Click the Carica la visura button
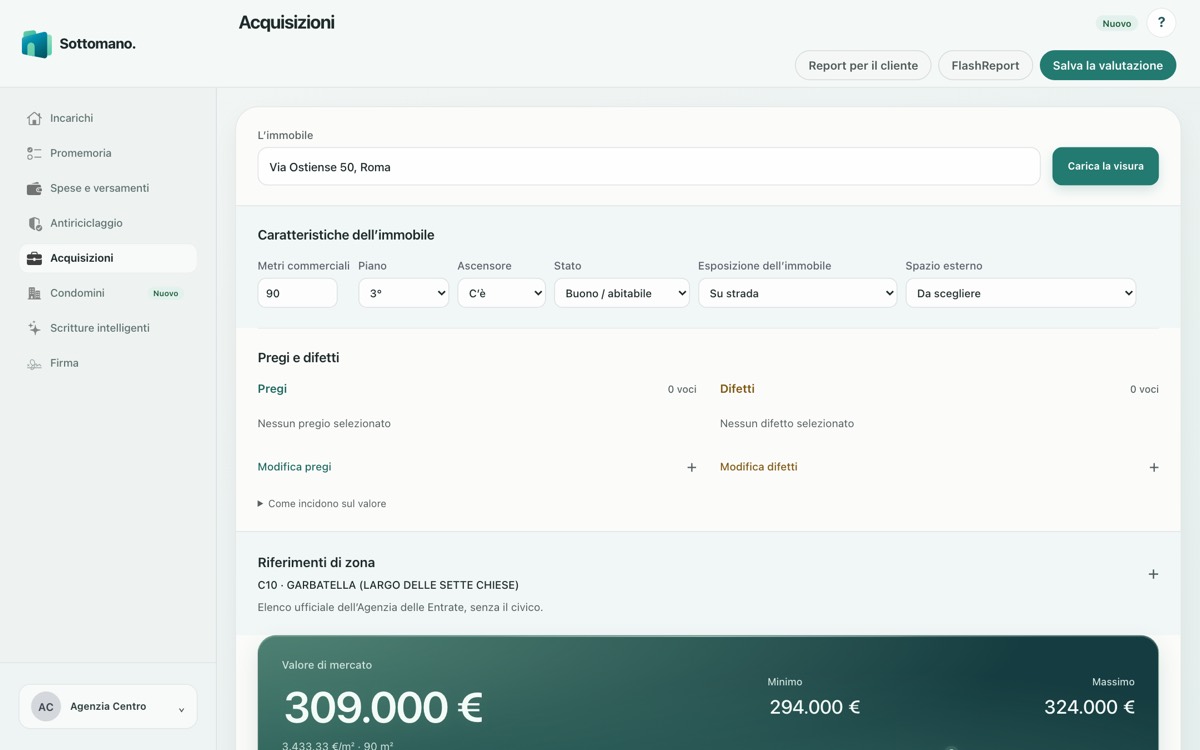This screenshot has width=1200, height=750. tap(1105, 166)
